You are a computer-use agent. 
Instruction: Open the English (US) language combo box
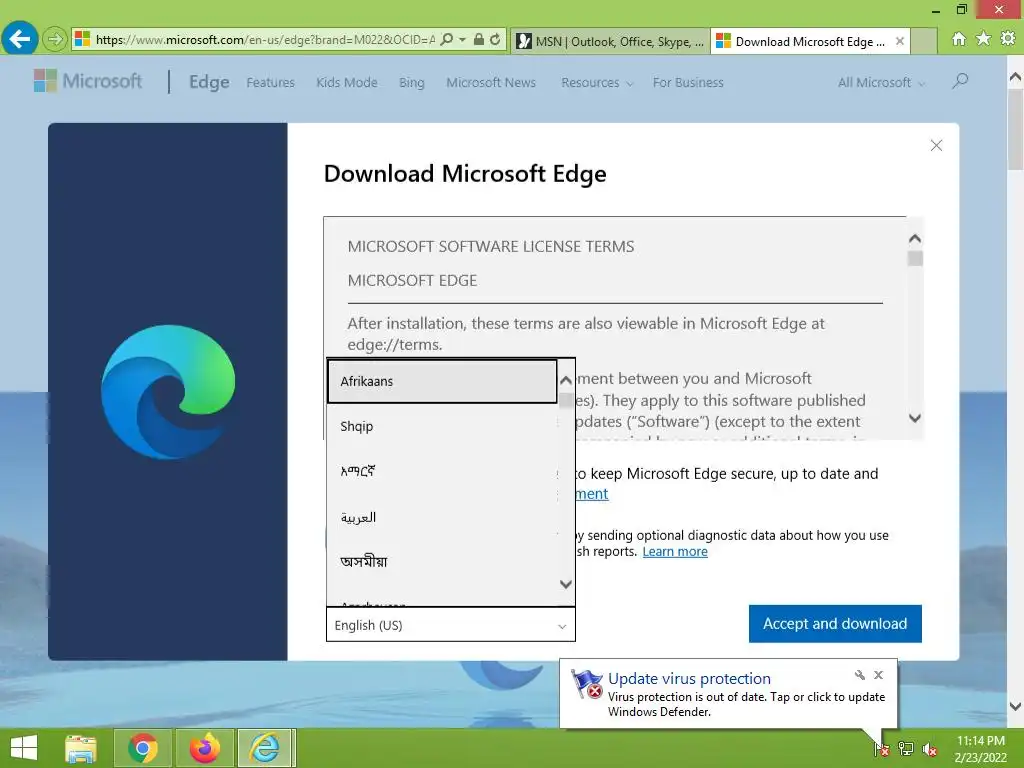point(451,624)
